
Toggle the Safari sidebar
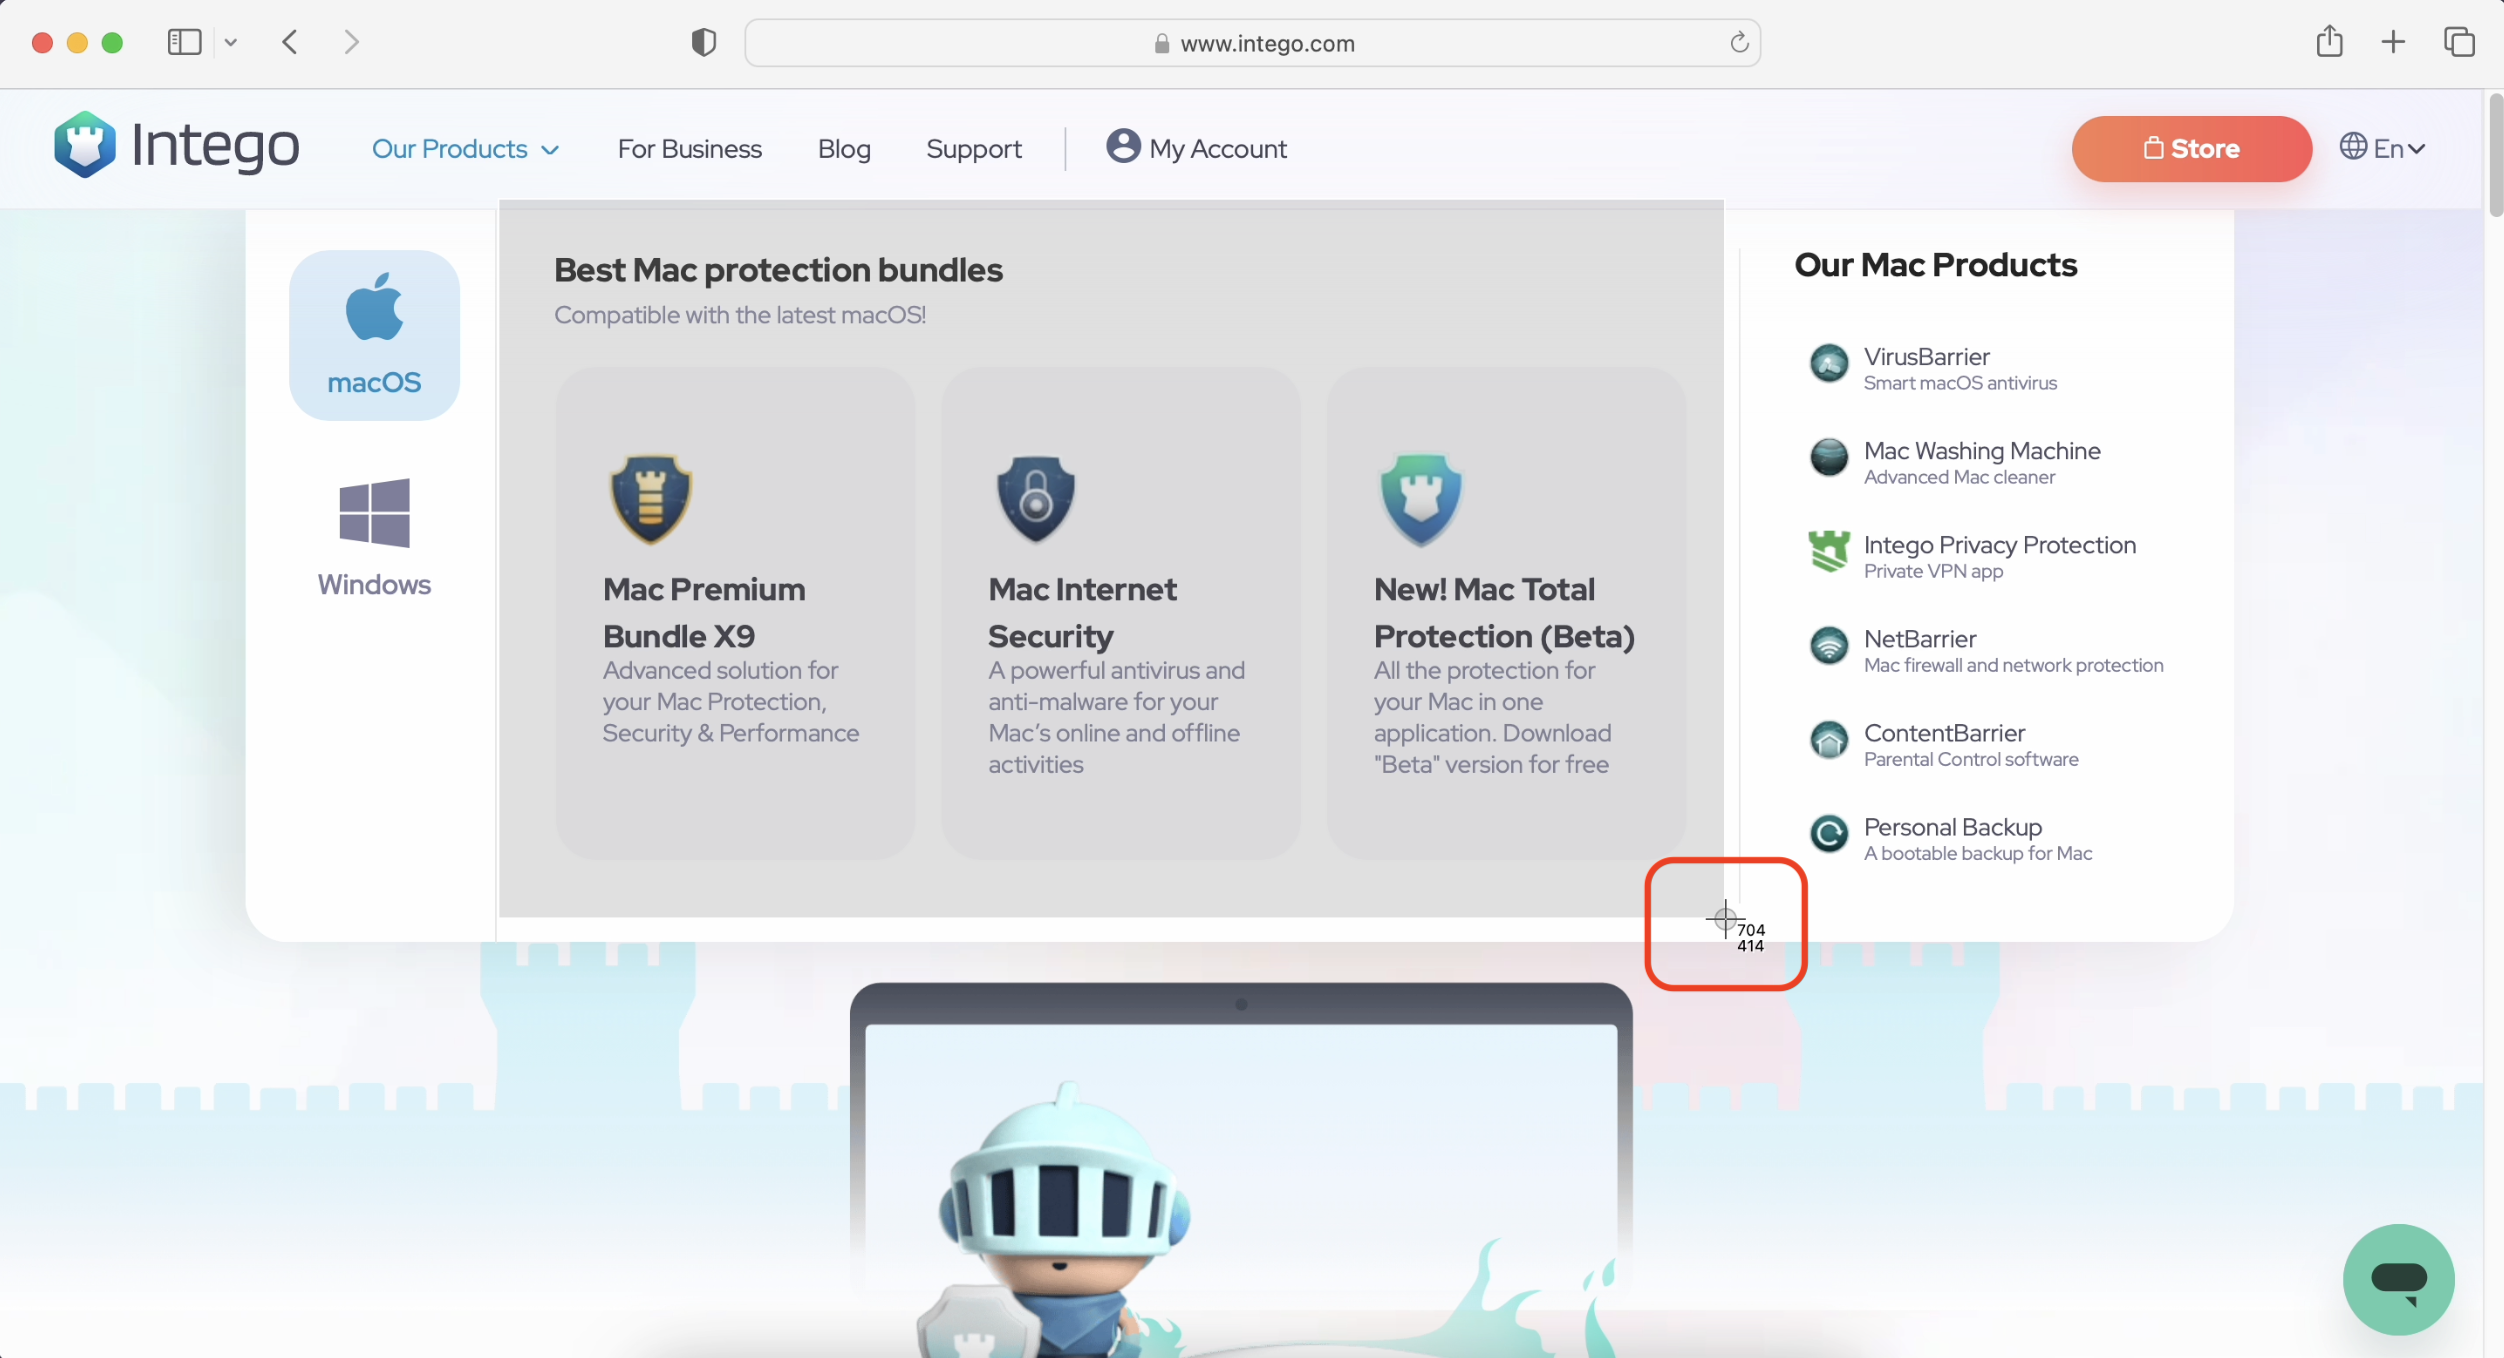[x=184, y=42]
